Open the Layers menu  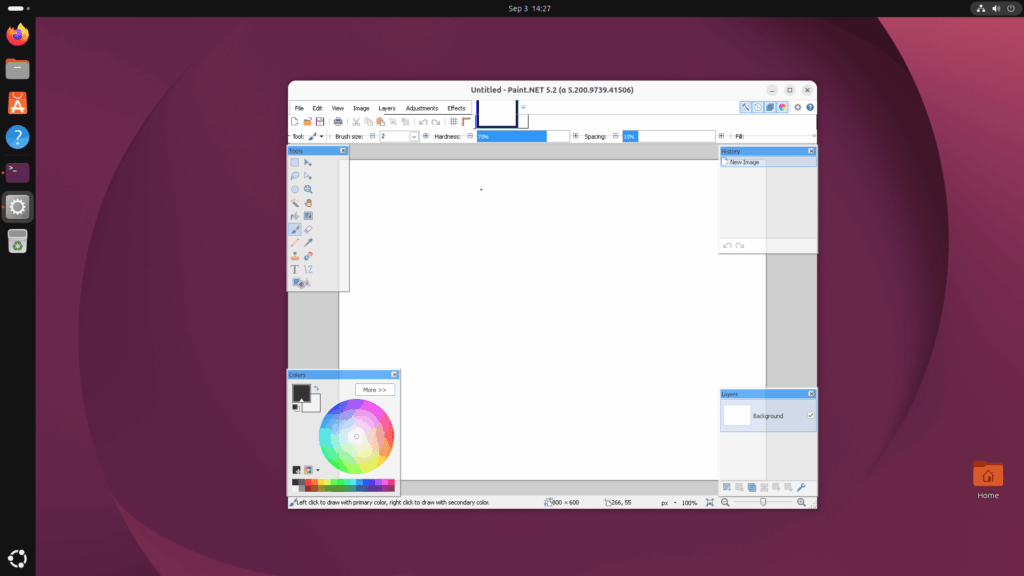387,108
